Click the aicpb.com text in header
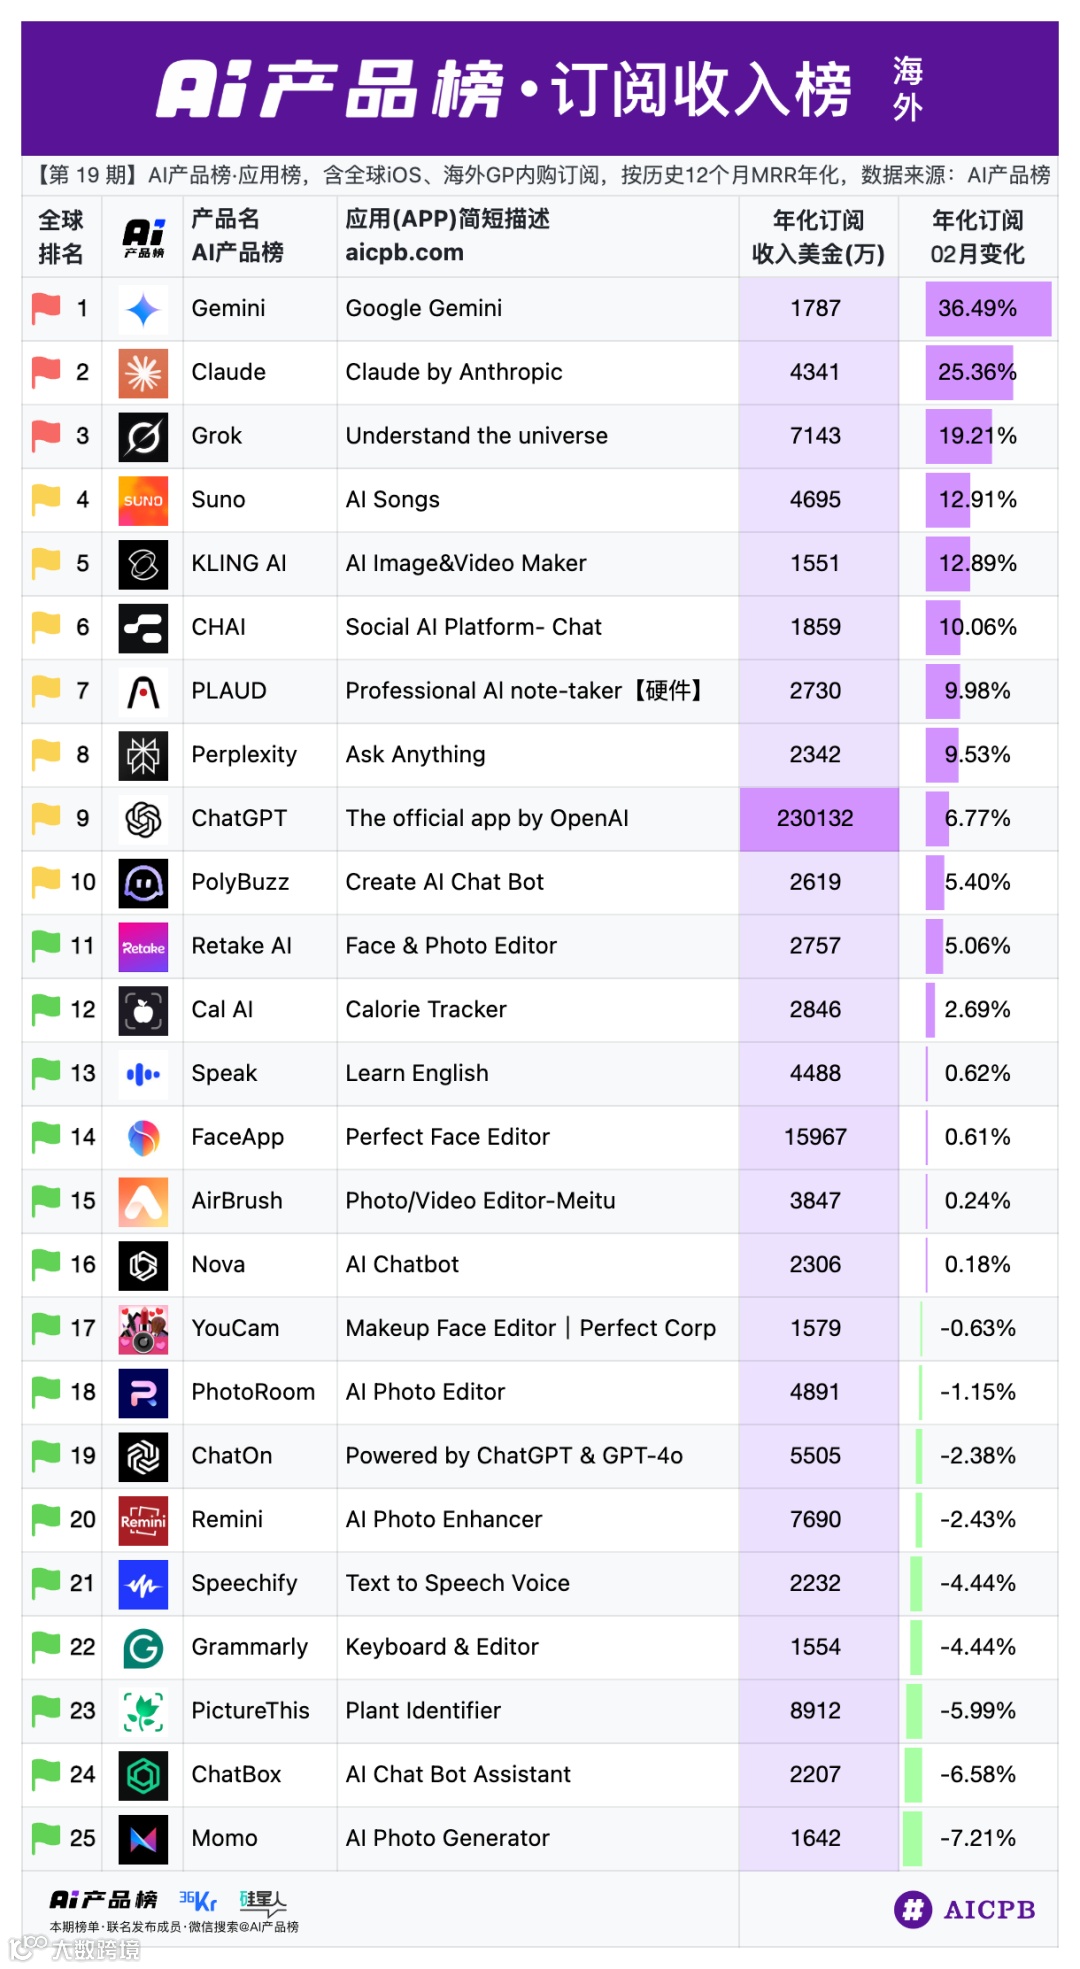The width and height of the screenshot is (1080, 1969). 405,253
